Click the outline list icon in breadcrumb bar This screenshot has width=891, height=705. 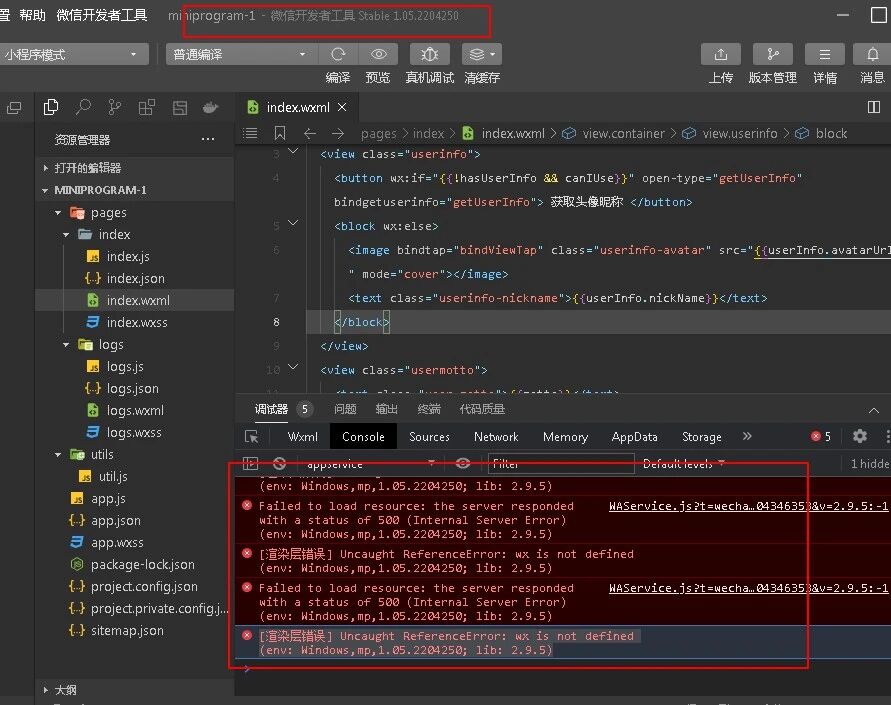(250, 133)
